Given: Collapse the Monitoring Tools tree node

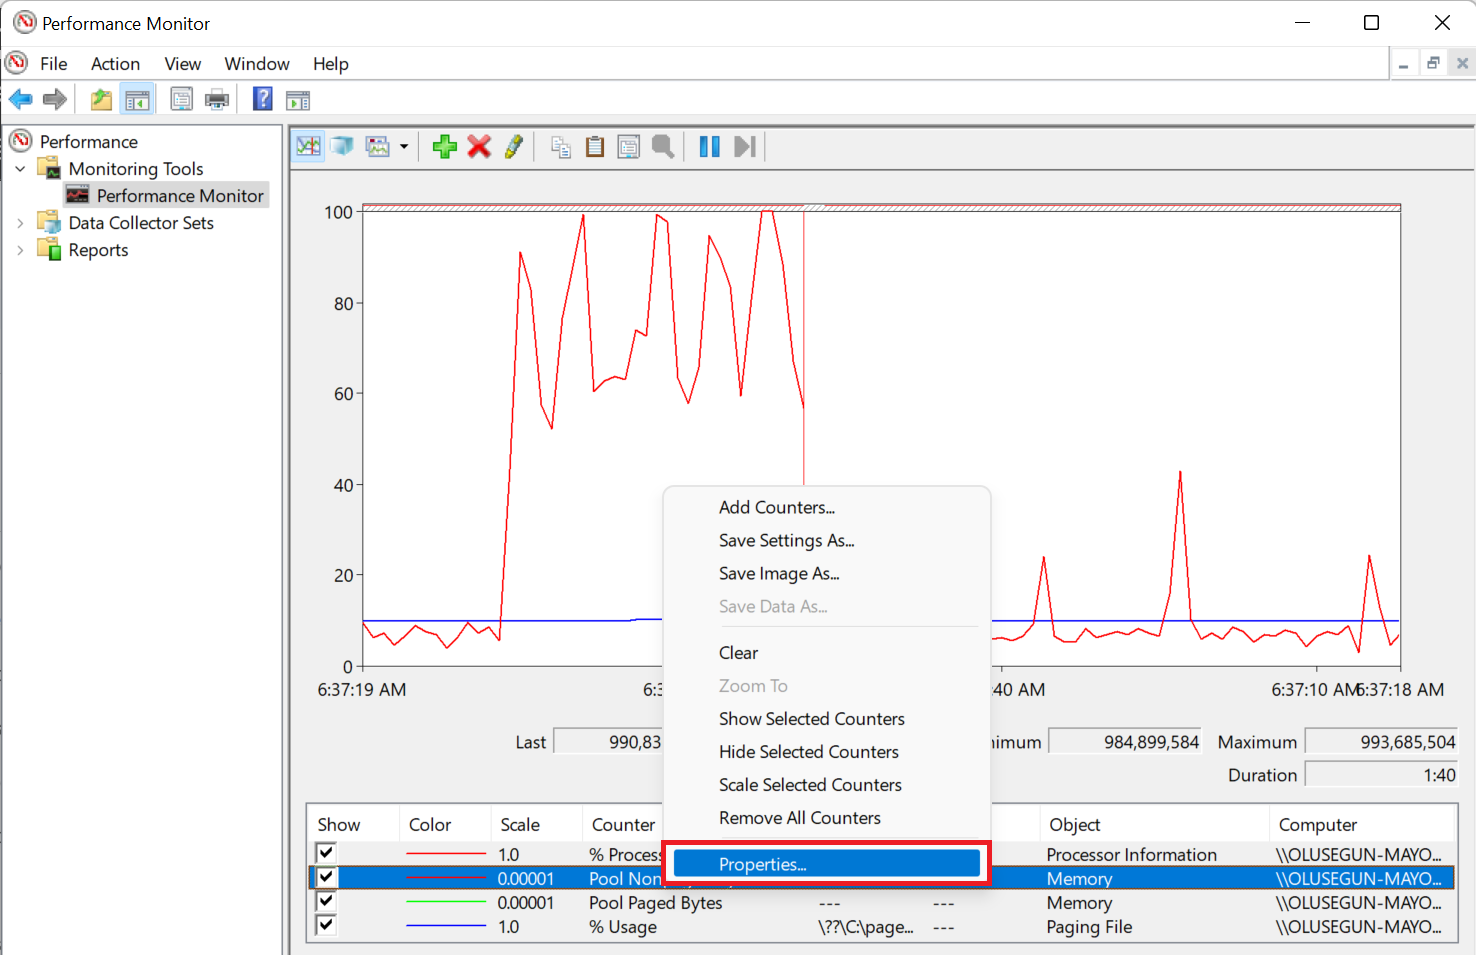Looking at the screenshot, I should pyautogui.click(x=20, y=169).
